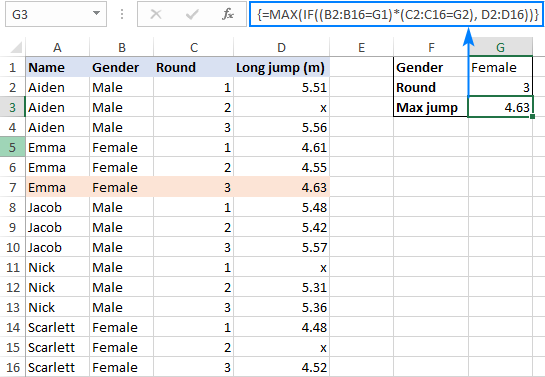Image resolution: width=545 pixels, height=377 pixels.
Task: Select the x value in row 15
Action: (281, 347)
